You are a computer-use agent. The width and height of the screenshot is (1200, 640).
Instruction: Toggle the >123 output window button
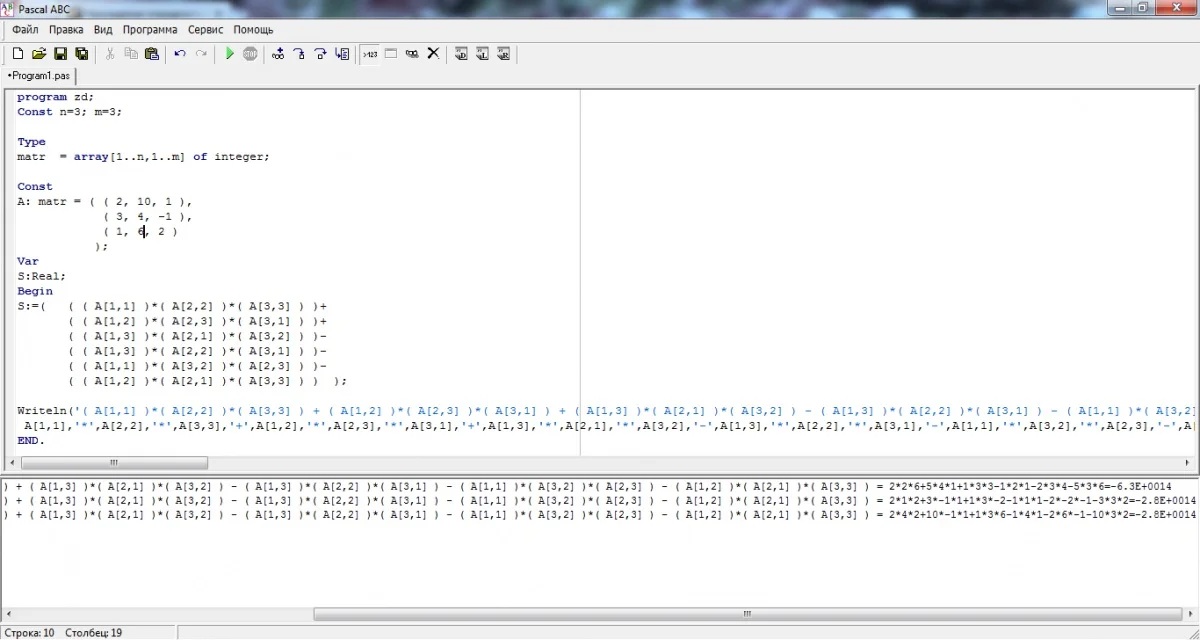click(369, 54)
